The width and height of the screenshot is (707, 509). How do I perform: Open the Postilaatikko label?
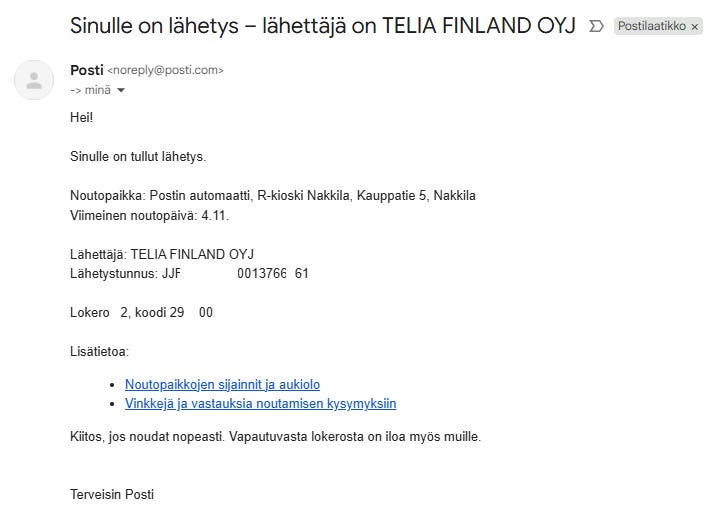click(651, 27)
